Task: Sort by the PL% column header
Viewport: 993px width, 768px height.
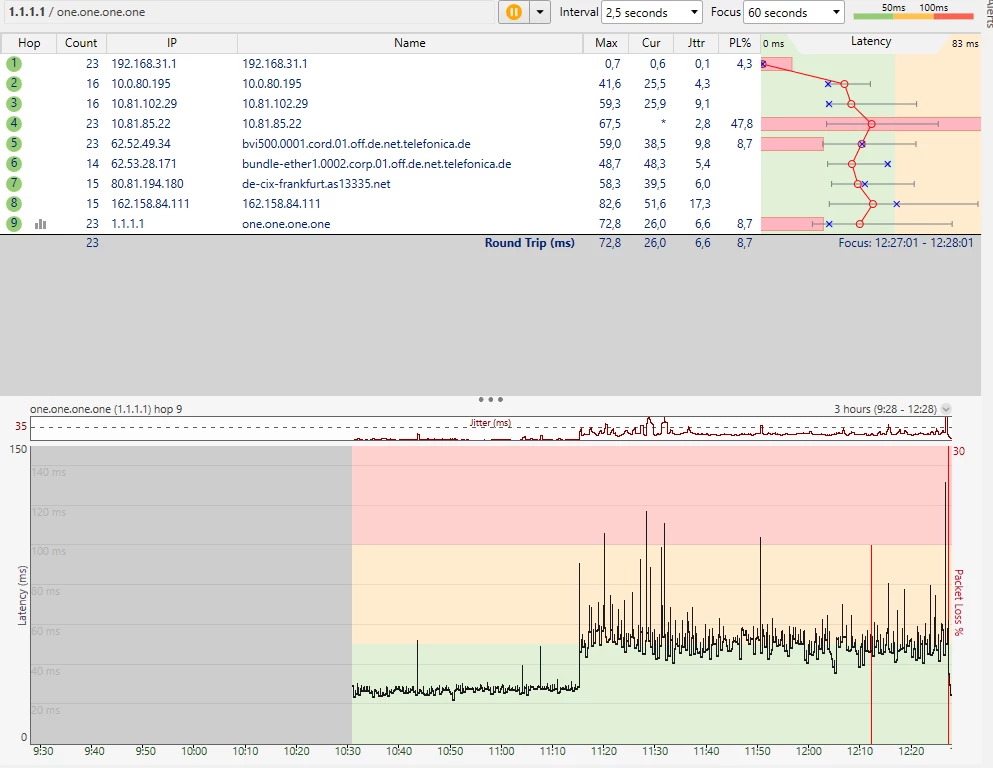Action: click(738, 43)
